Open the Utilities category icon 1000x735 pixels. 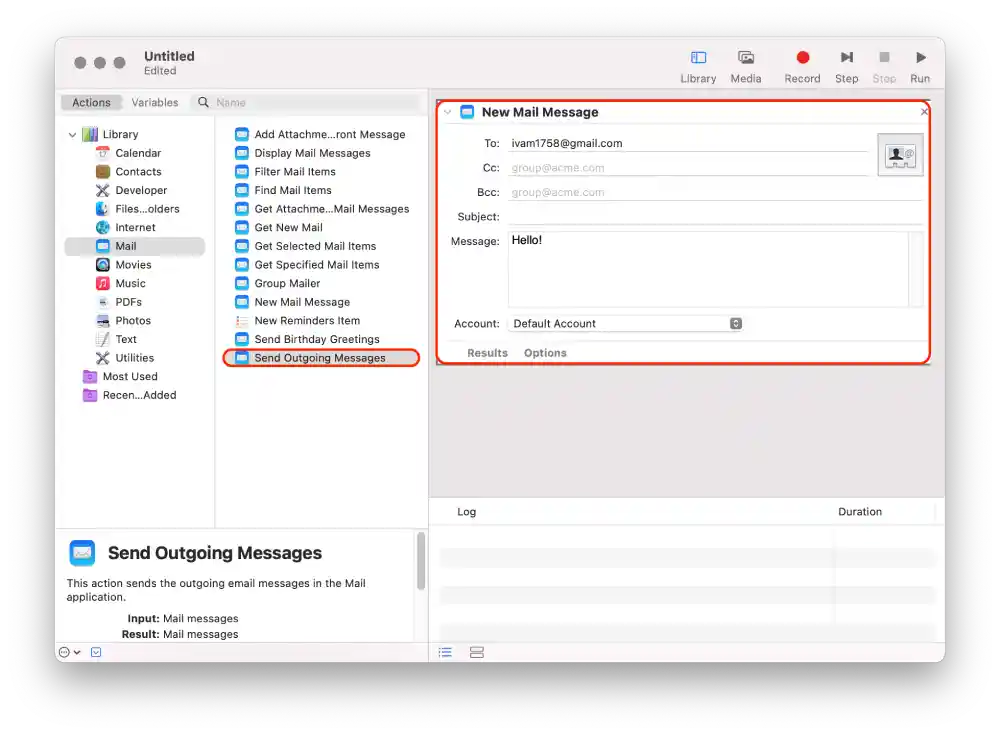coord(103,358)
